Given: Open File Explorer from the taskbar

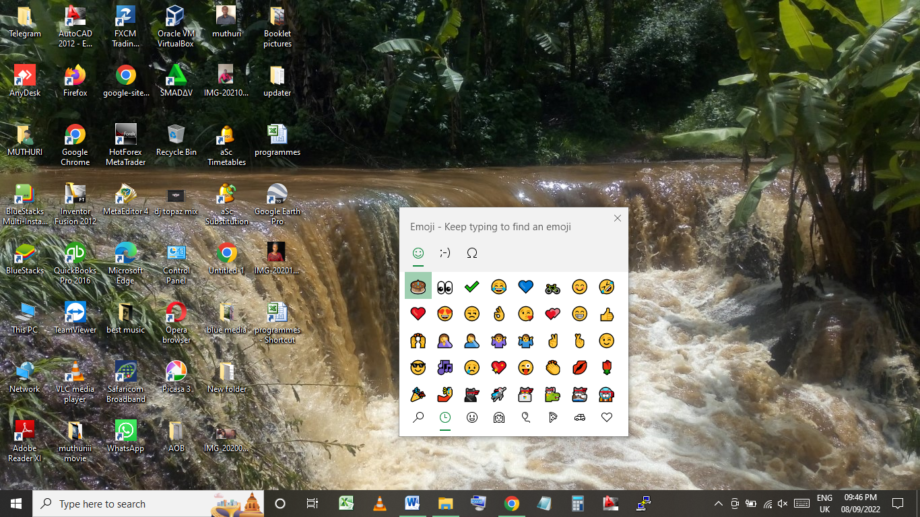Looking at the screenshot, I should pyautogui.click(x=445, y=504).
